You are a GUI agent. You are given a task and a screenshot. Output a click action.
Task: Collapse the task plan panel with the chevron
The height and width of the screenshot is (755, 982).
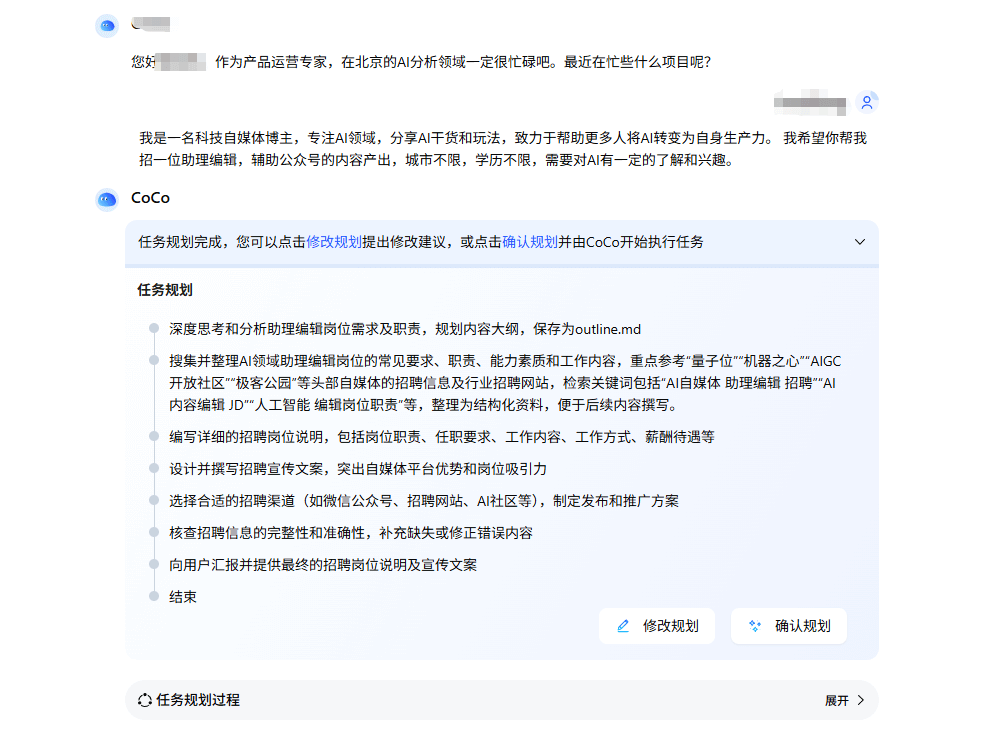(x=860, y=242)
